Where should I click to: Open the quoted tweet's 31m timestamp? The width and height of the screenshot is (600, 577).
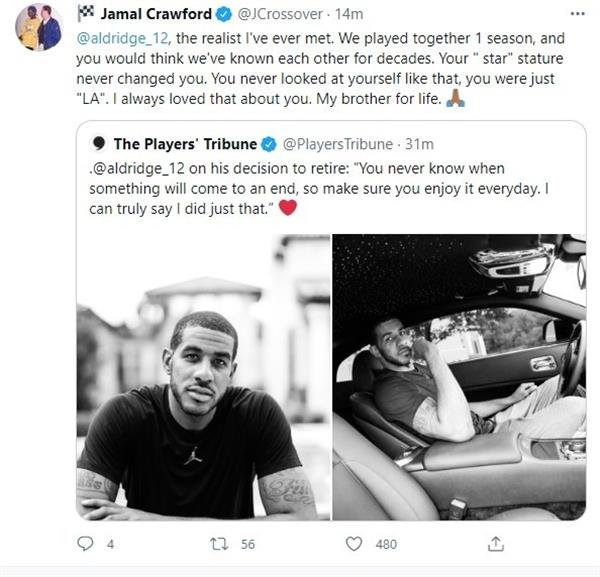click(x=419, y=144)
